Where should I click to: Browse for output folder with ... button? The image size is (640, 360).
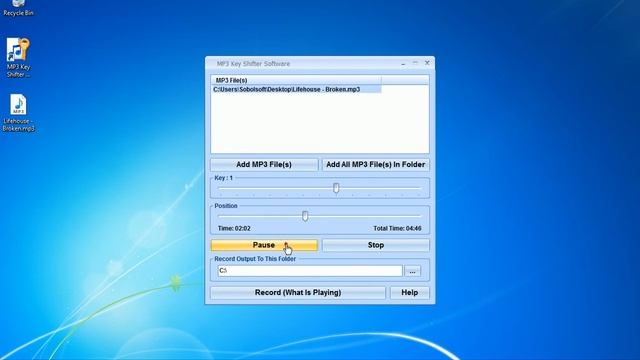pyautogui.click(x=412, y=271)
